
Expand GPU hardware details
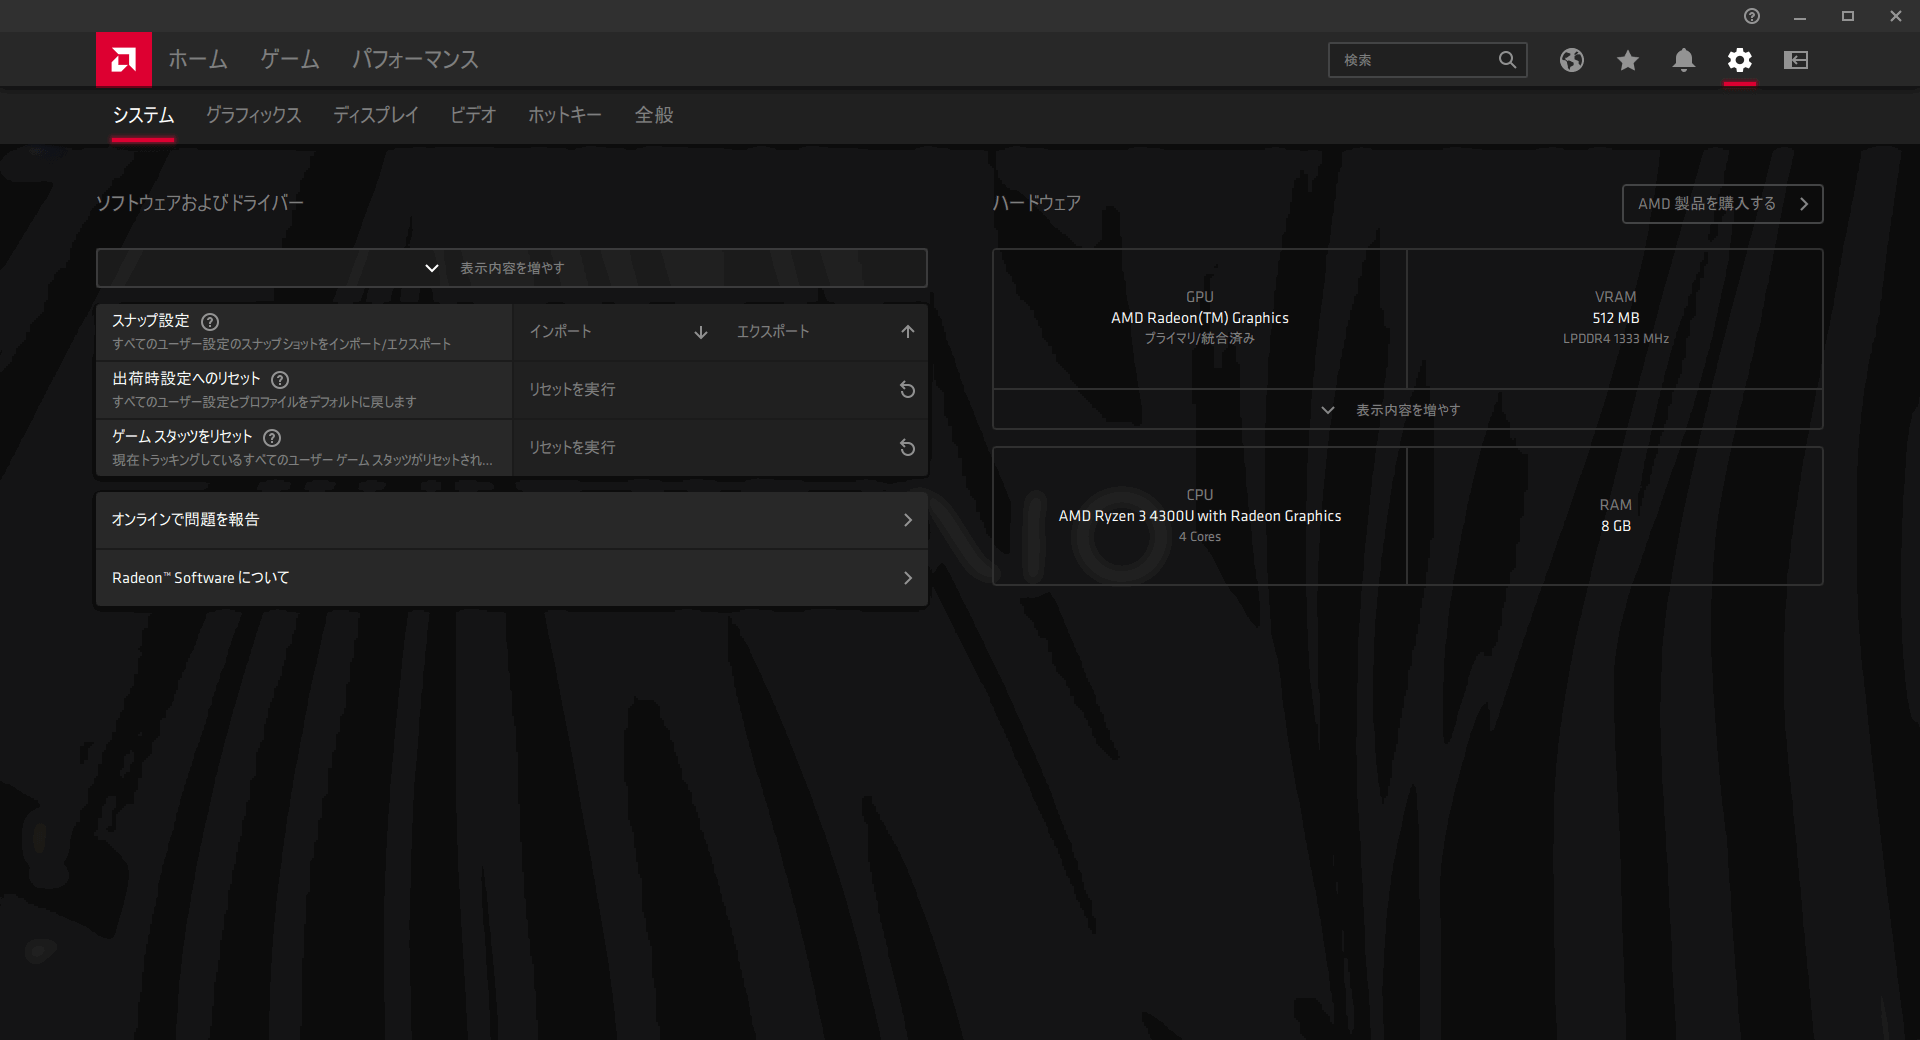(1408, 410)
